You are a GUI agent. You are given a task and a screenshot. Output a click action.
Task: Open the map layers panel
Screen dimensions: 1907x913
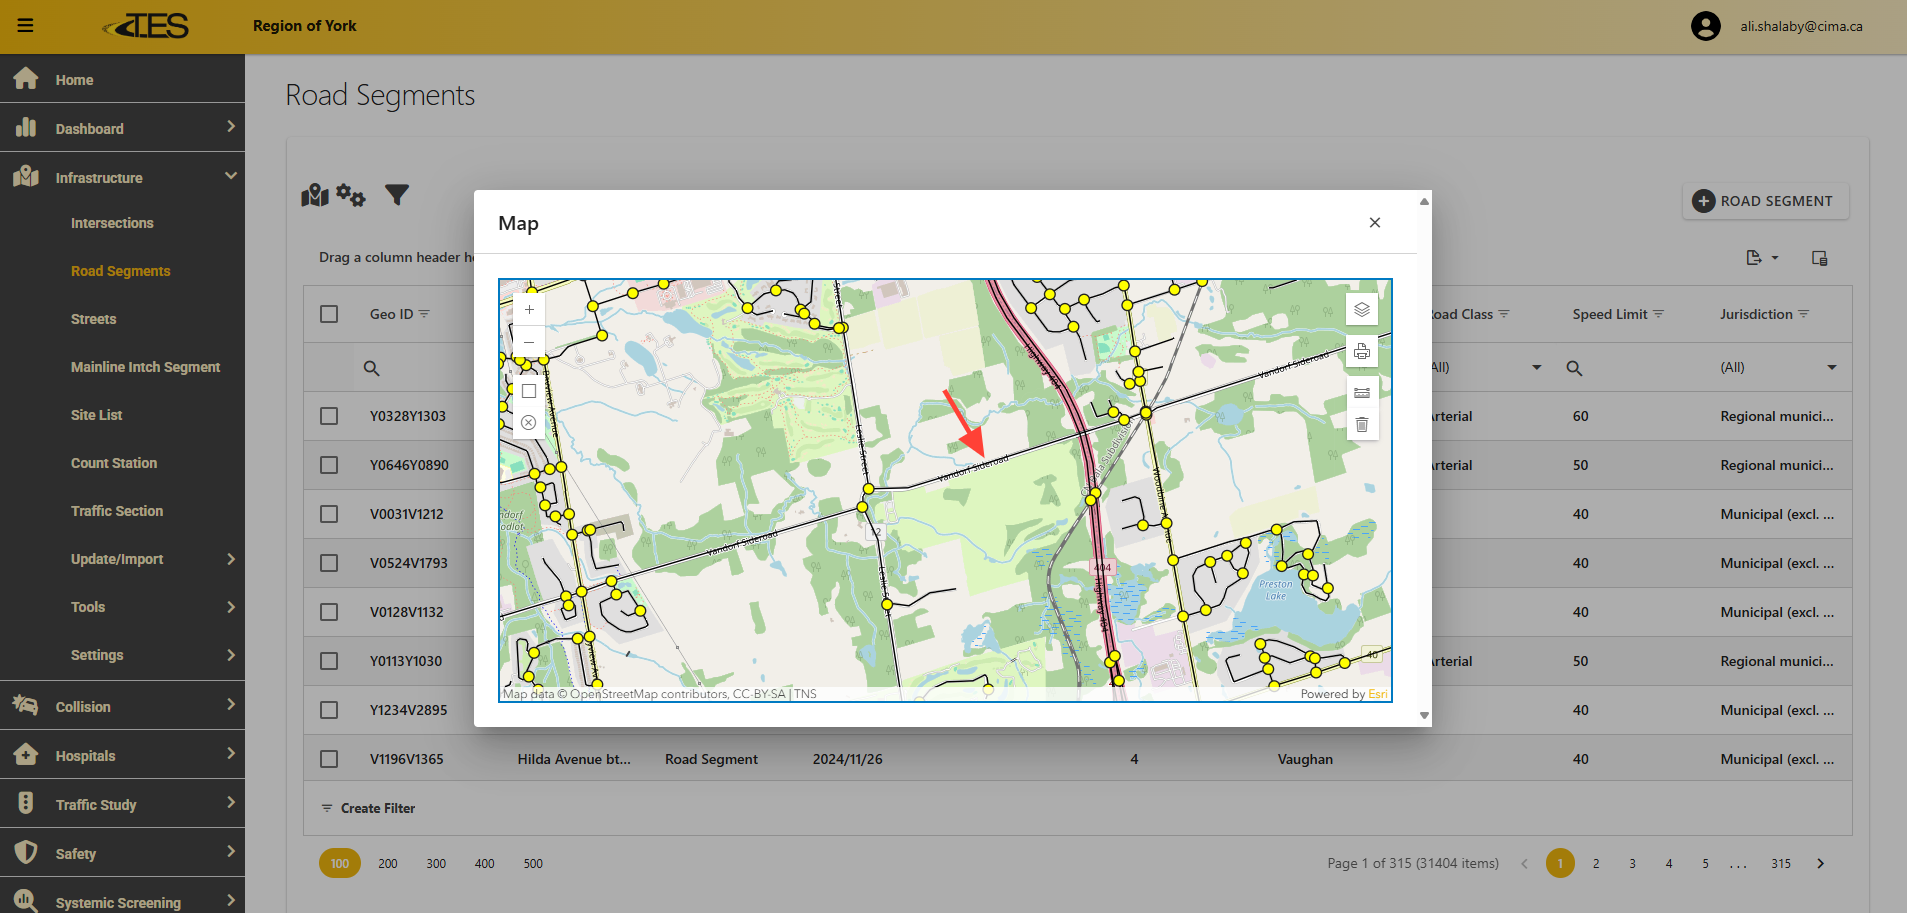[1361, 310]
